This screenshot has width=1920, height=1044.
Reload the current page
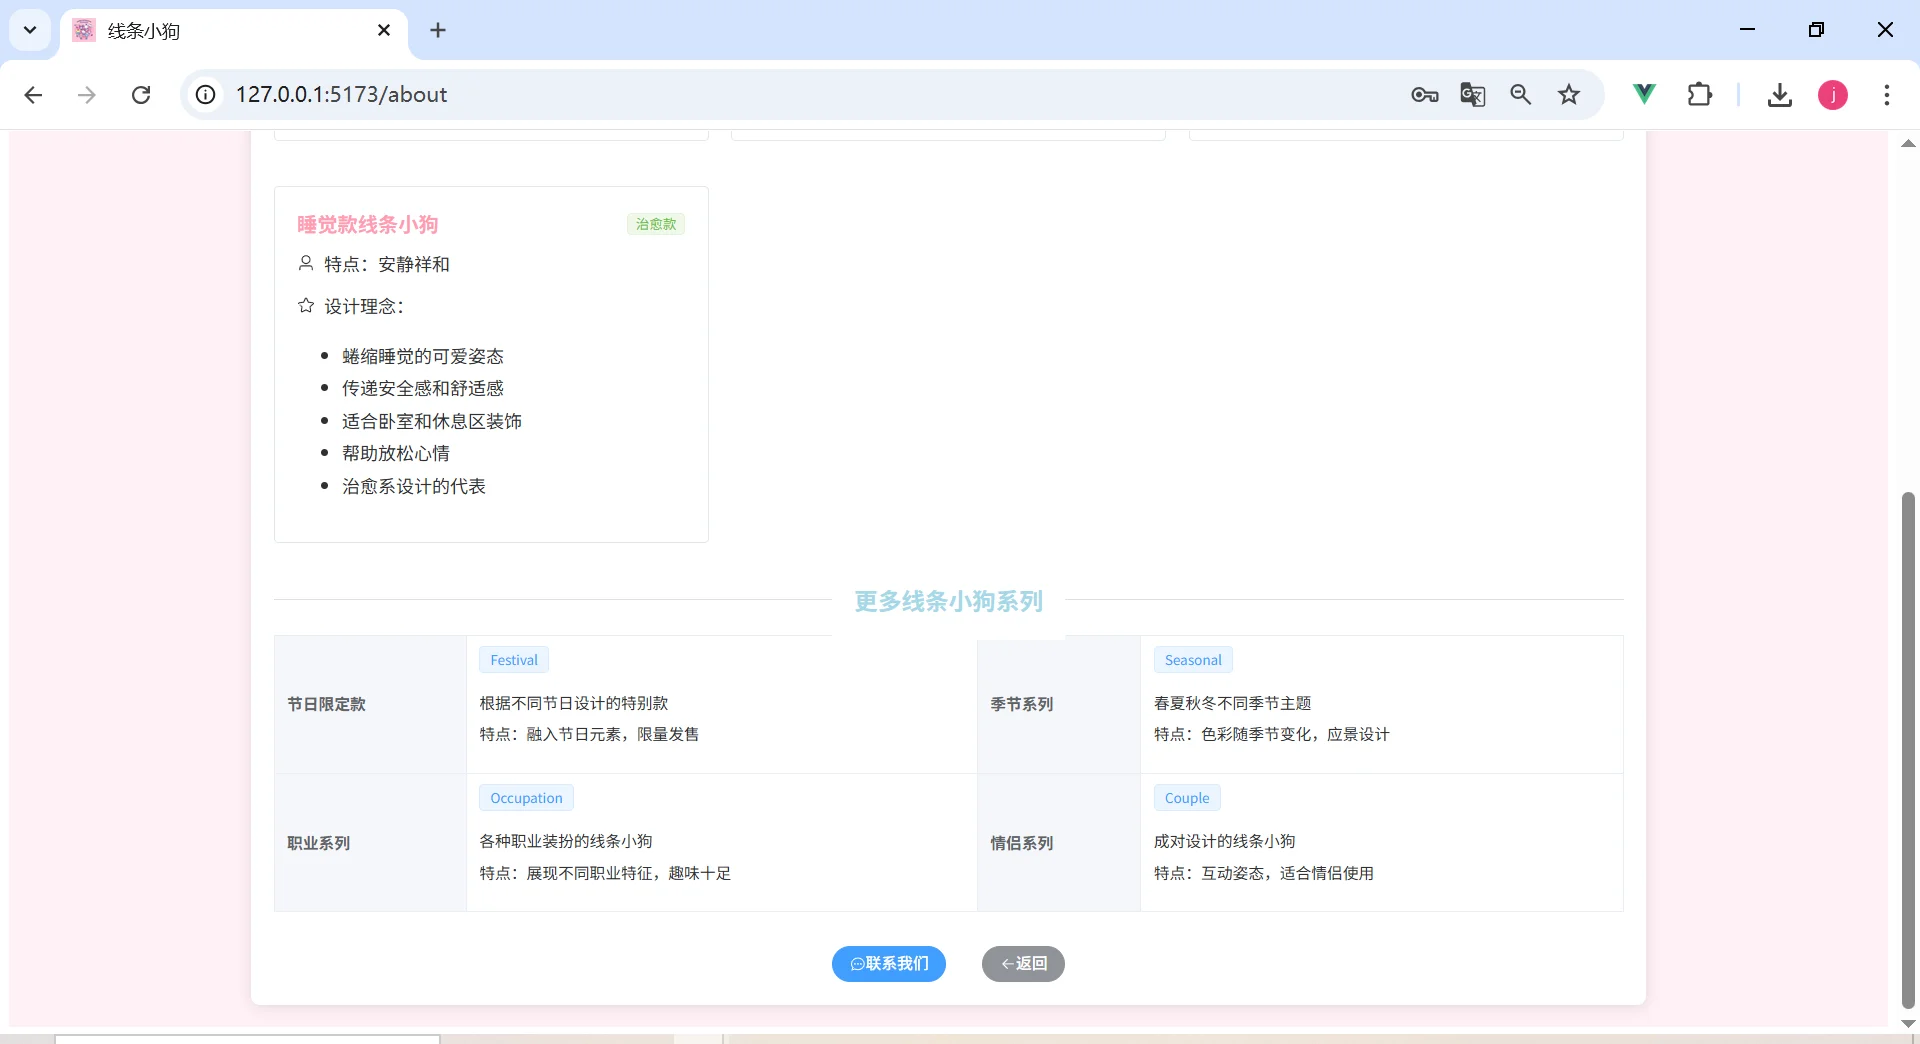coord(141,95)
